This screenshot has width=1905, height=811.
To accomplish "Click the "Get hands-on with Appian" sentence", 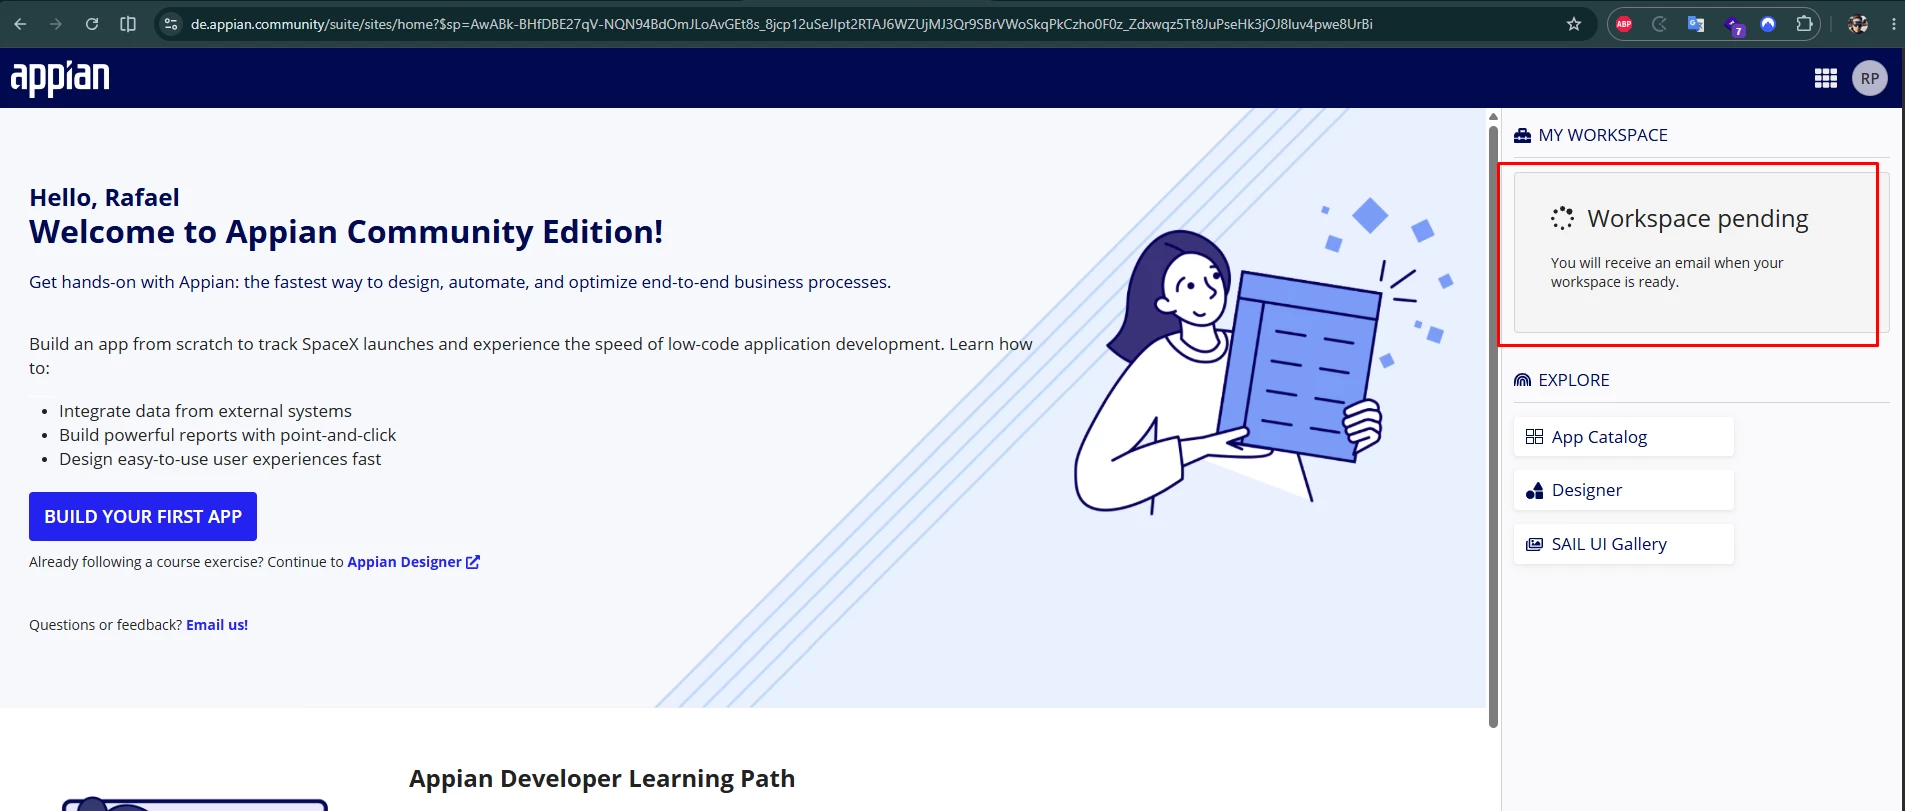I will click(x=460, y=282).
